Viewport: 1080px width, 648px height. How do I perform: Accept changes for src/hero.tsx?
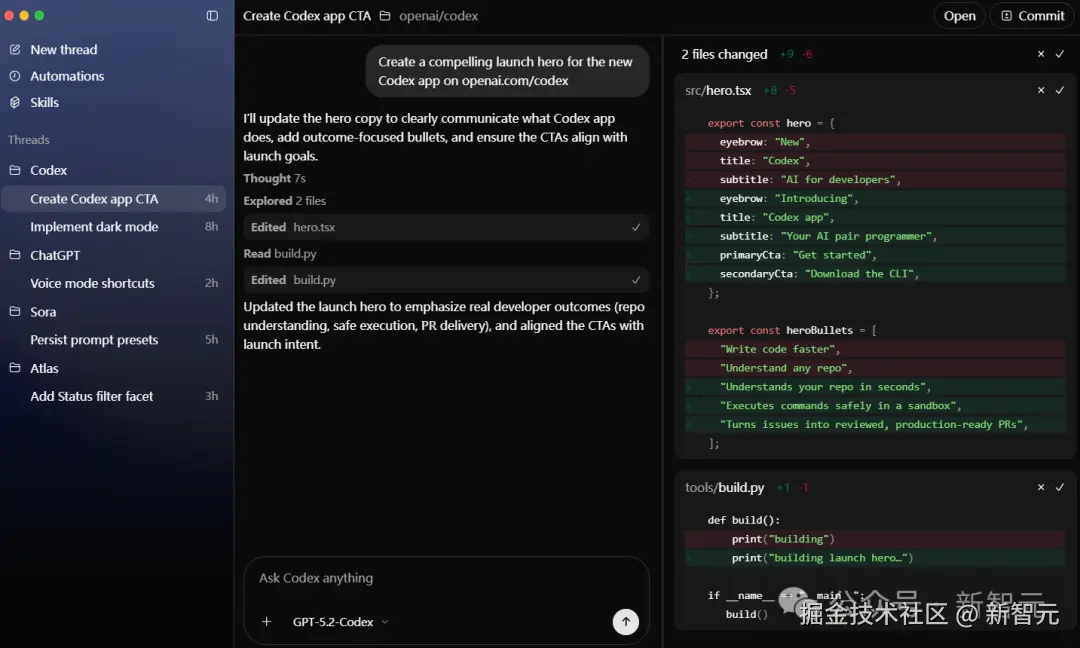(1060, 90)
